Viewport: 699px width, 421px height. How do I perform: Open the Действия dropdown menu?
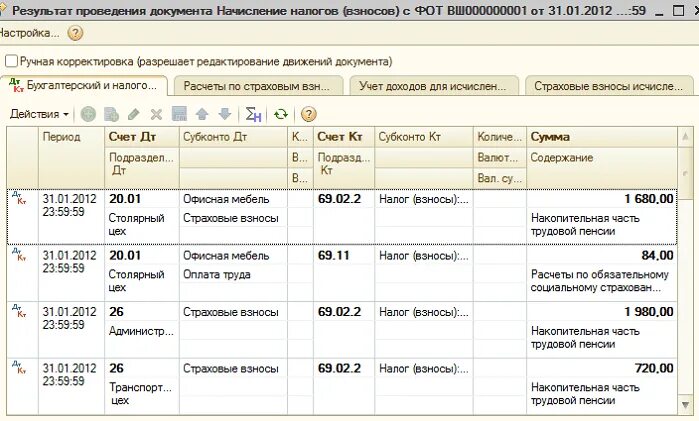click(x=39, y=115)
